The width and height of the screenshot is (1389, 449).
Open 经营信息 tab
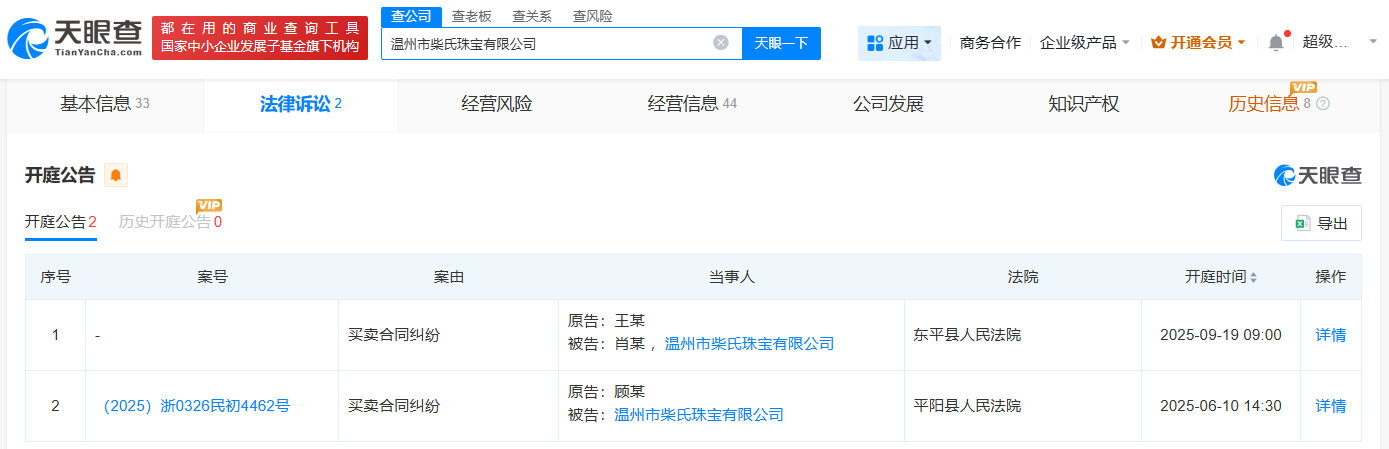692,104
